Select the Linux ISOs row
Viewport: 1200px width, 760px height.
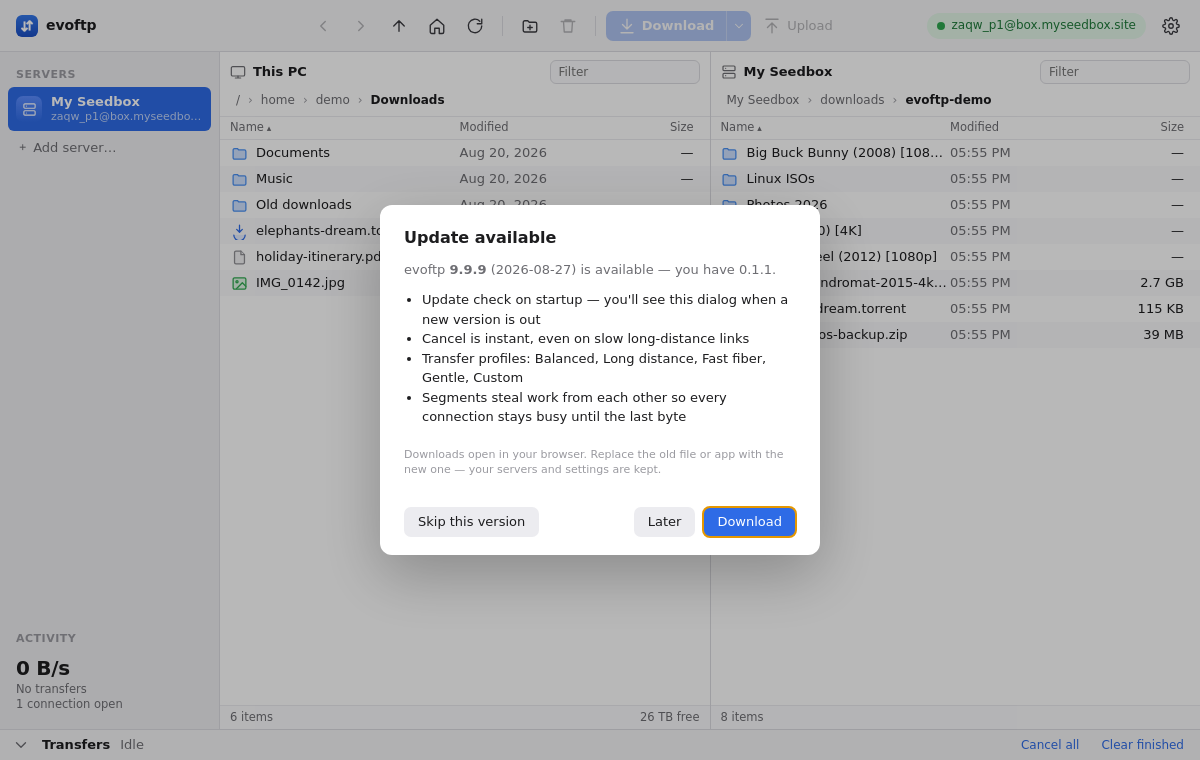coord(955,179)
